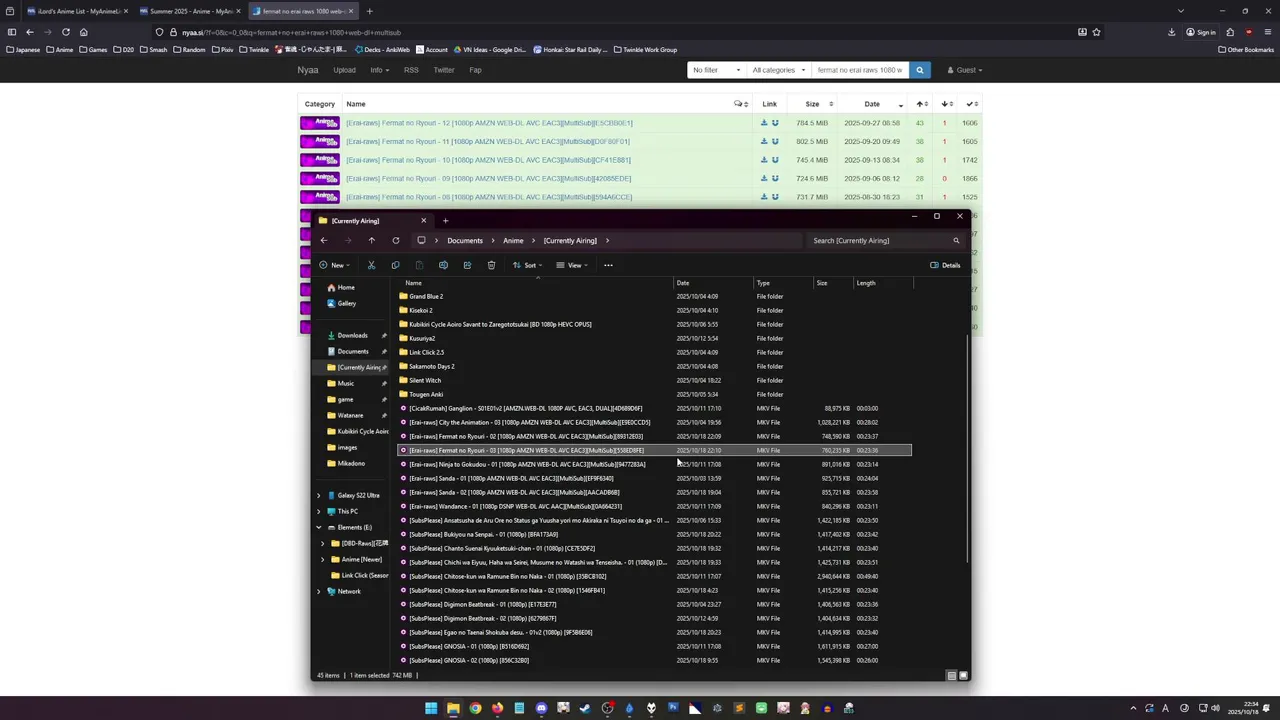Expand Network in the navigation pane

[319, 591]
